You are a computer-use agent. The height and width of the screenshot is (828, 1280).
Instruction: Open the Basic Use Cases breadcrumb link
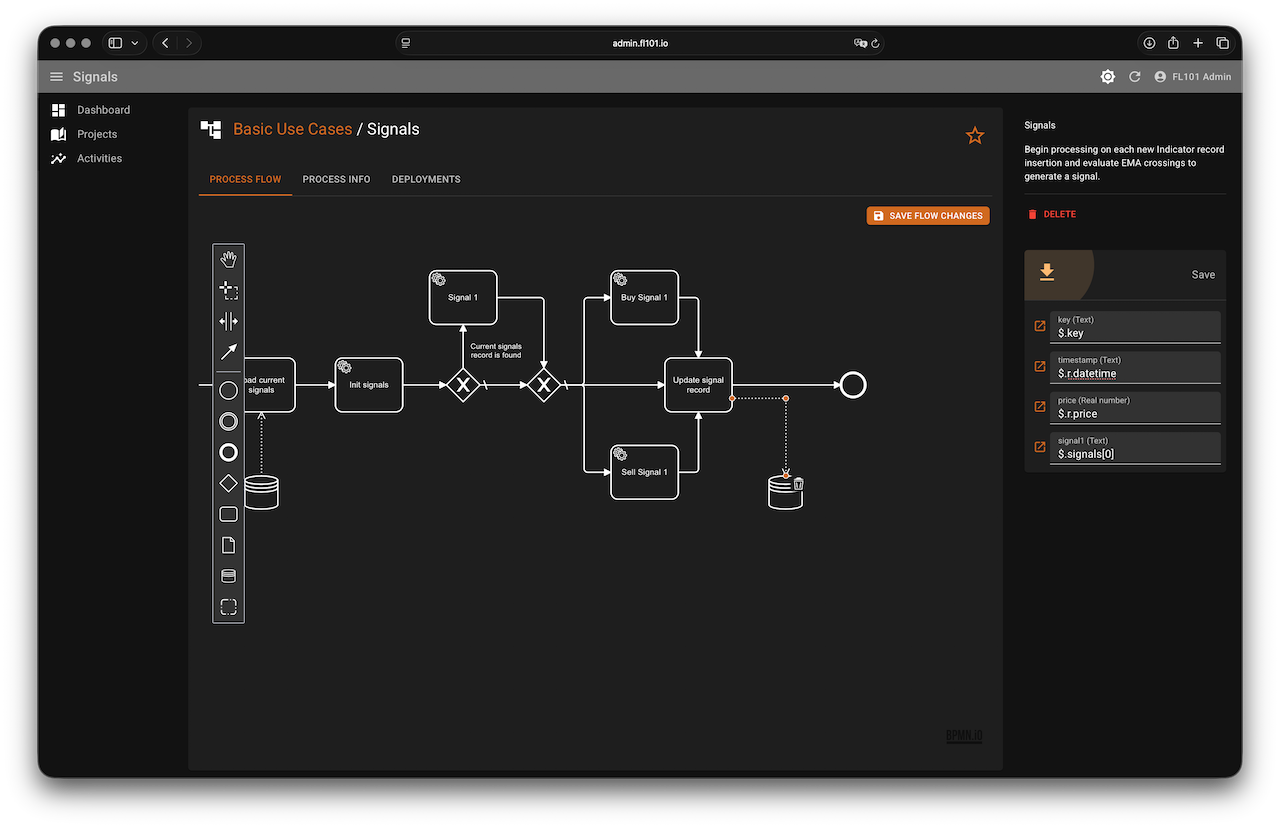[292, 129]
